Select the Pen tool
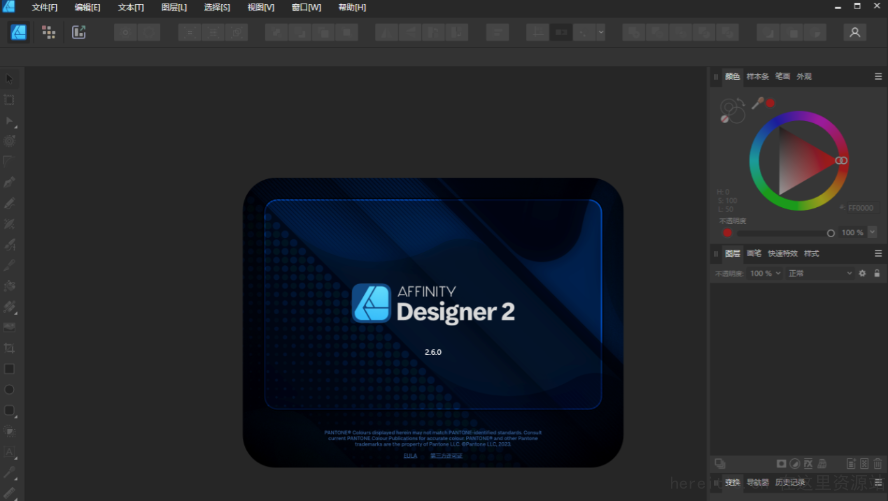 click(9, 182)
